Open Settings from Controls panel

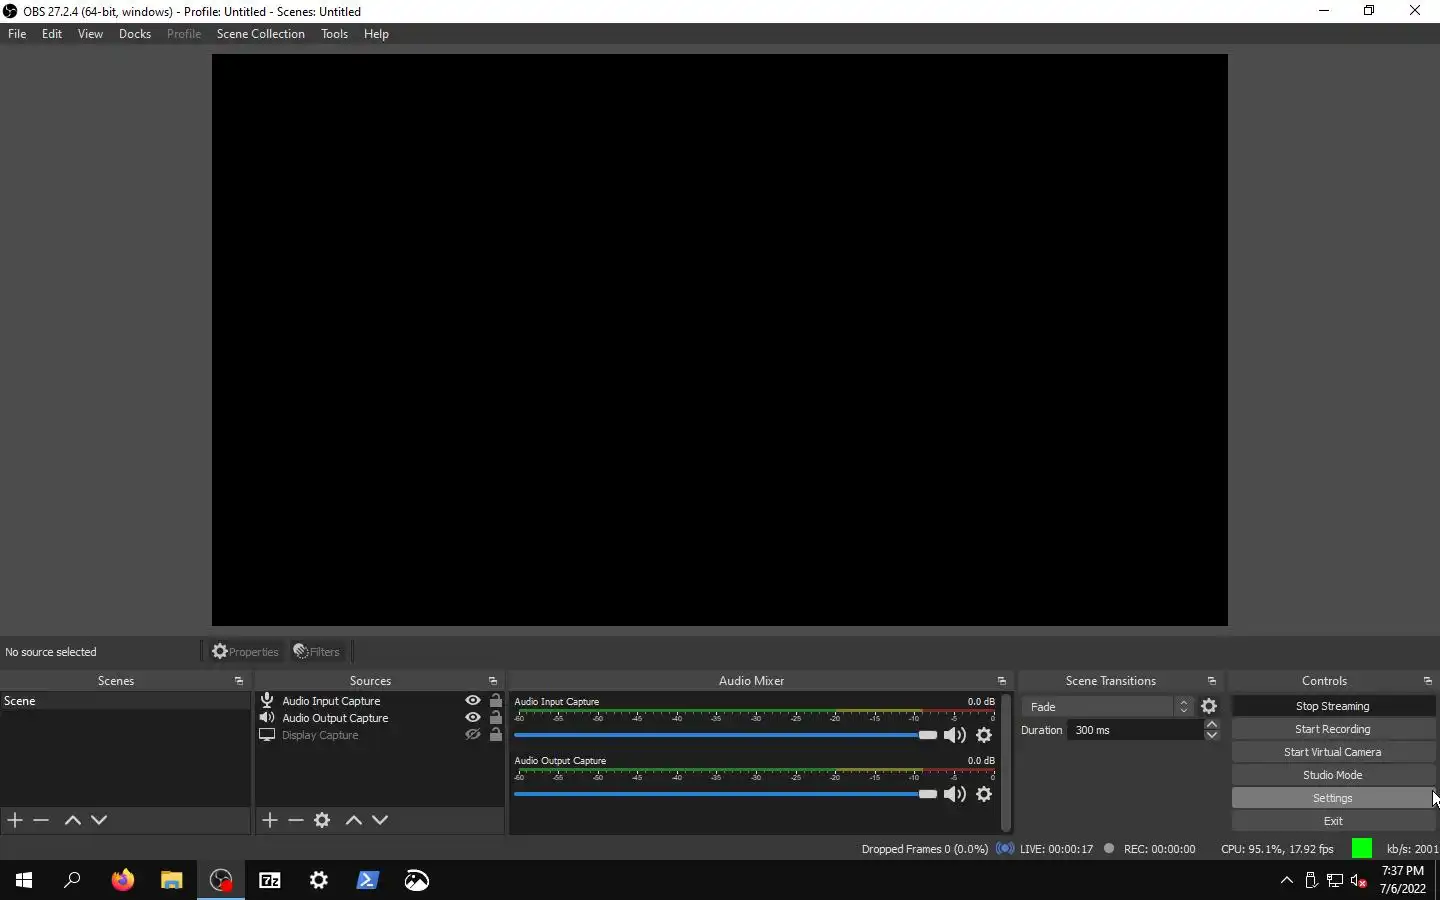point(1333,798)
